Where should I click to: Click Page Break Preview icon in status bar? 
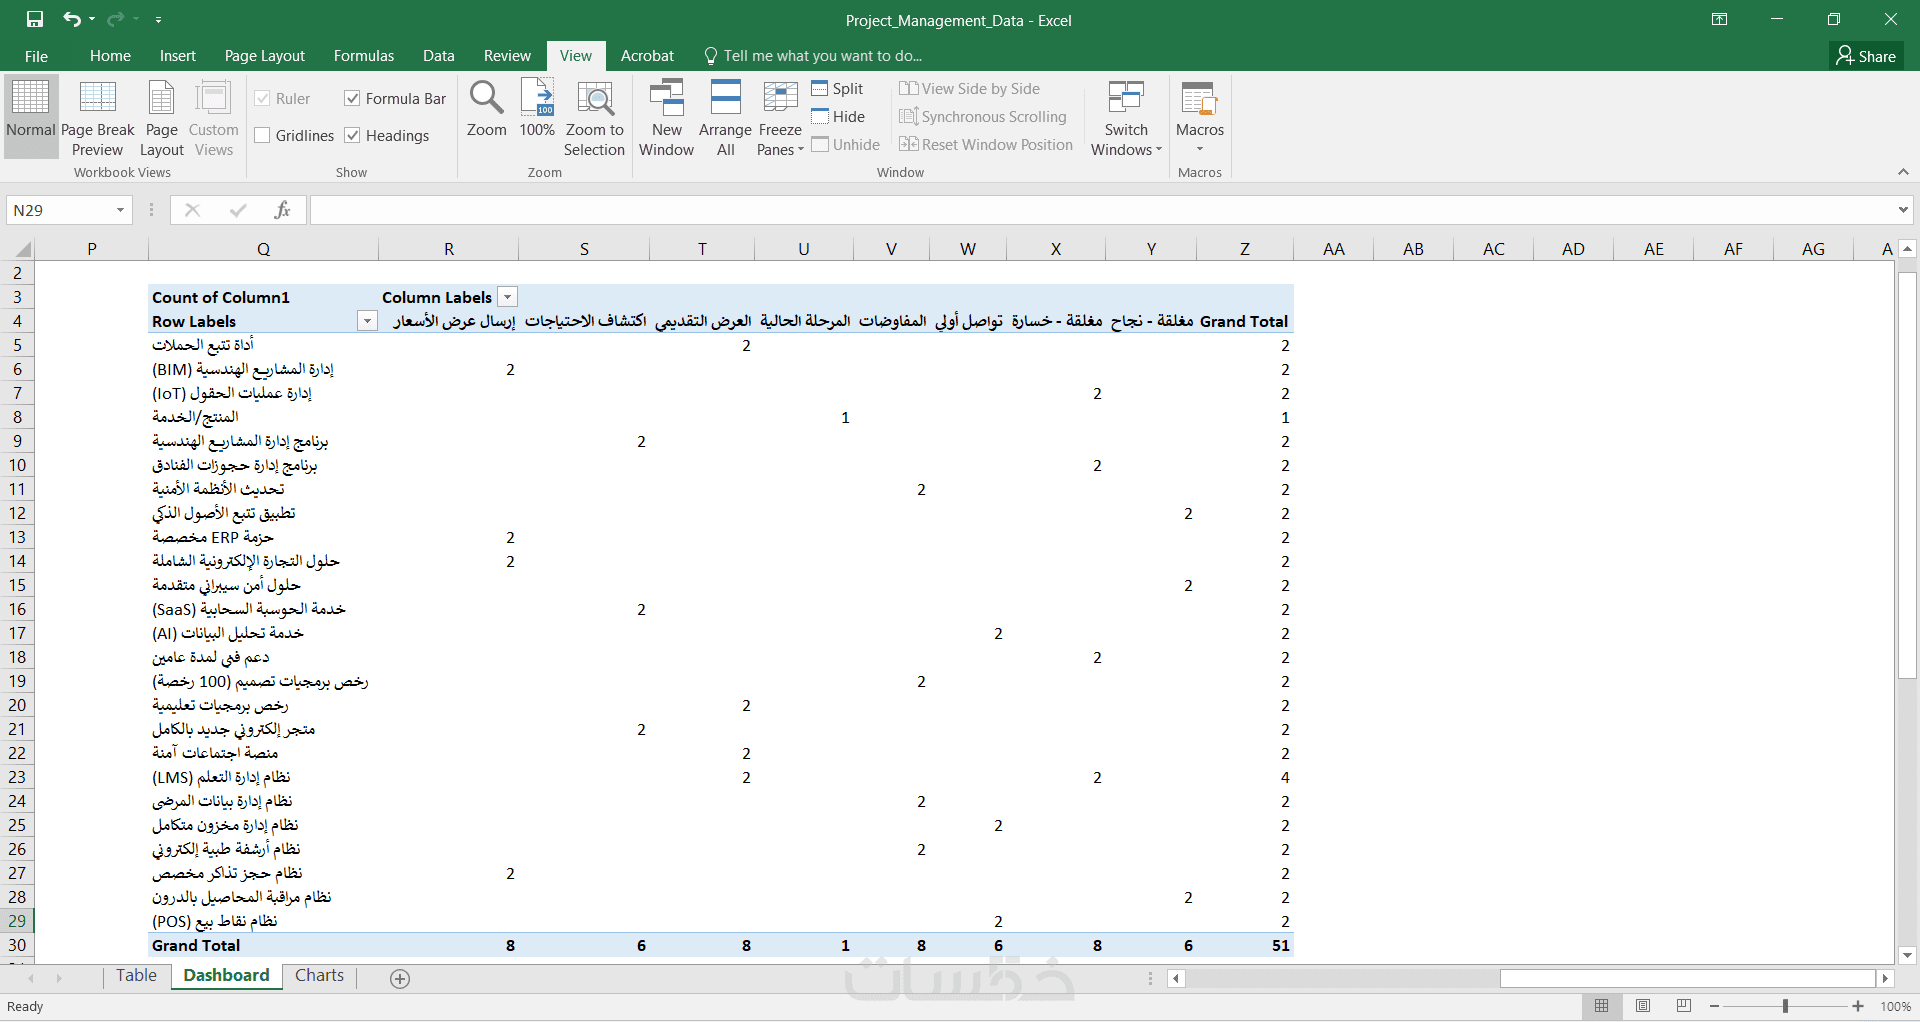point(1684,1006)
